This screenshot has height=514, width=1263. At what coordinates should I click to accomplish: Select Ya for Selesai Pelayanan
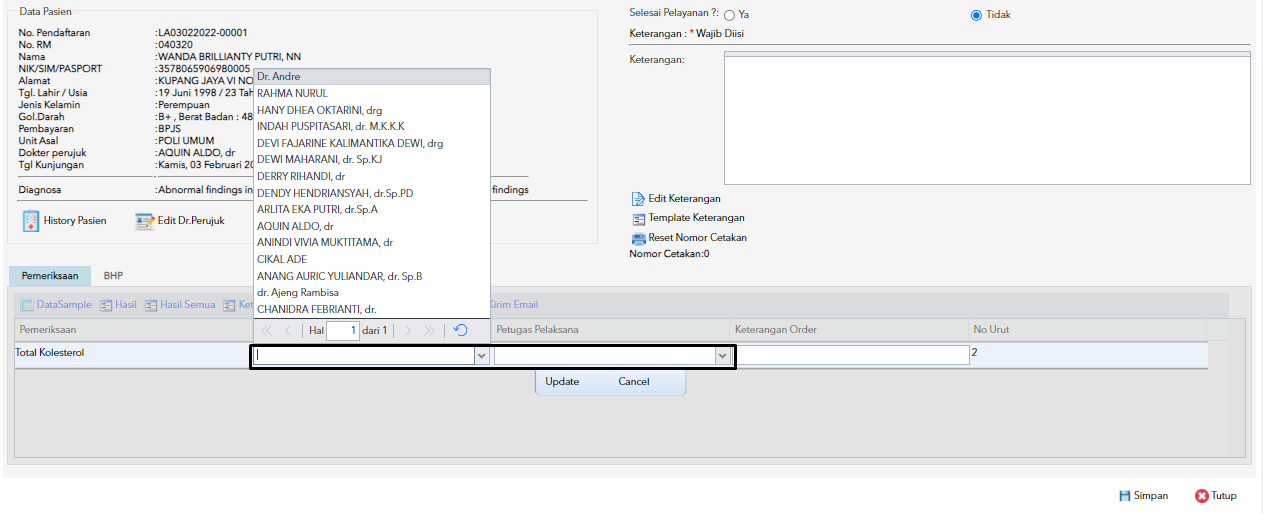729,16
